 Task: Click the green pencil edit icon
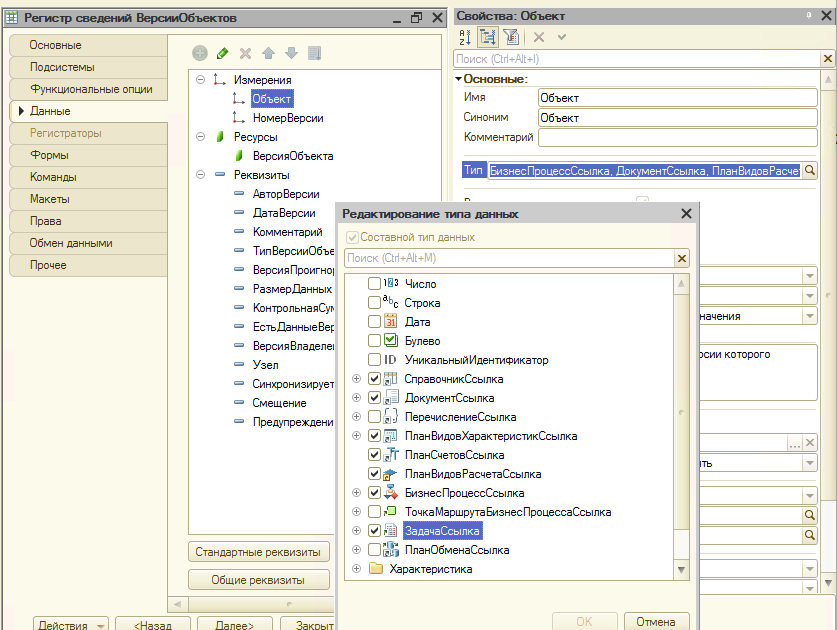(x=222, y=53)
